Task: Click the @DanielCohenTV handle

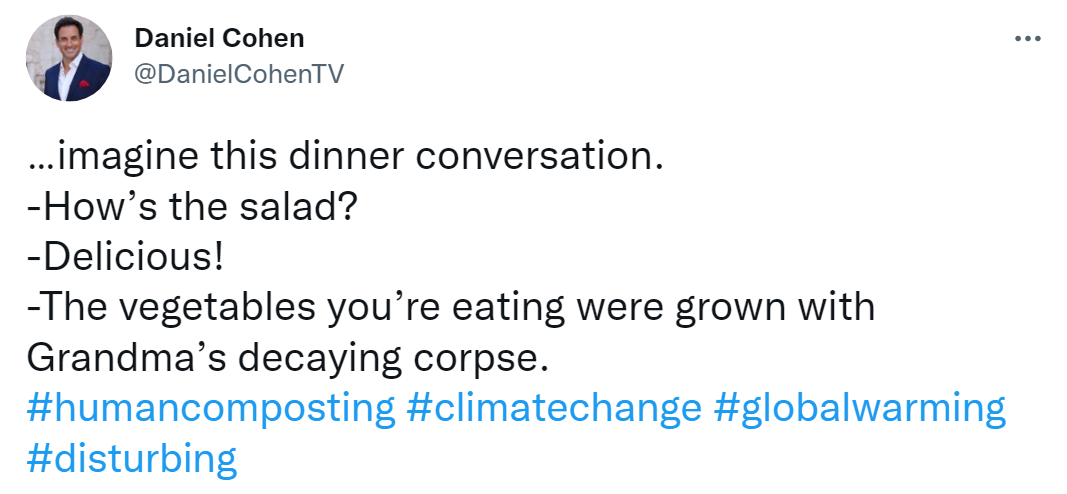Action: click(x=238, y=75)
